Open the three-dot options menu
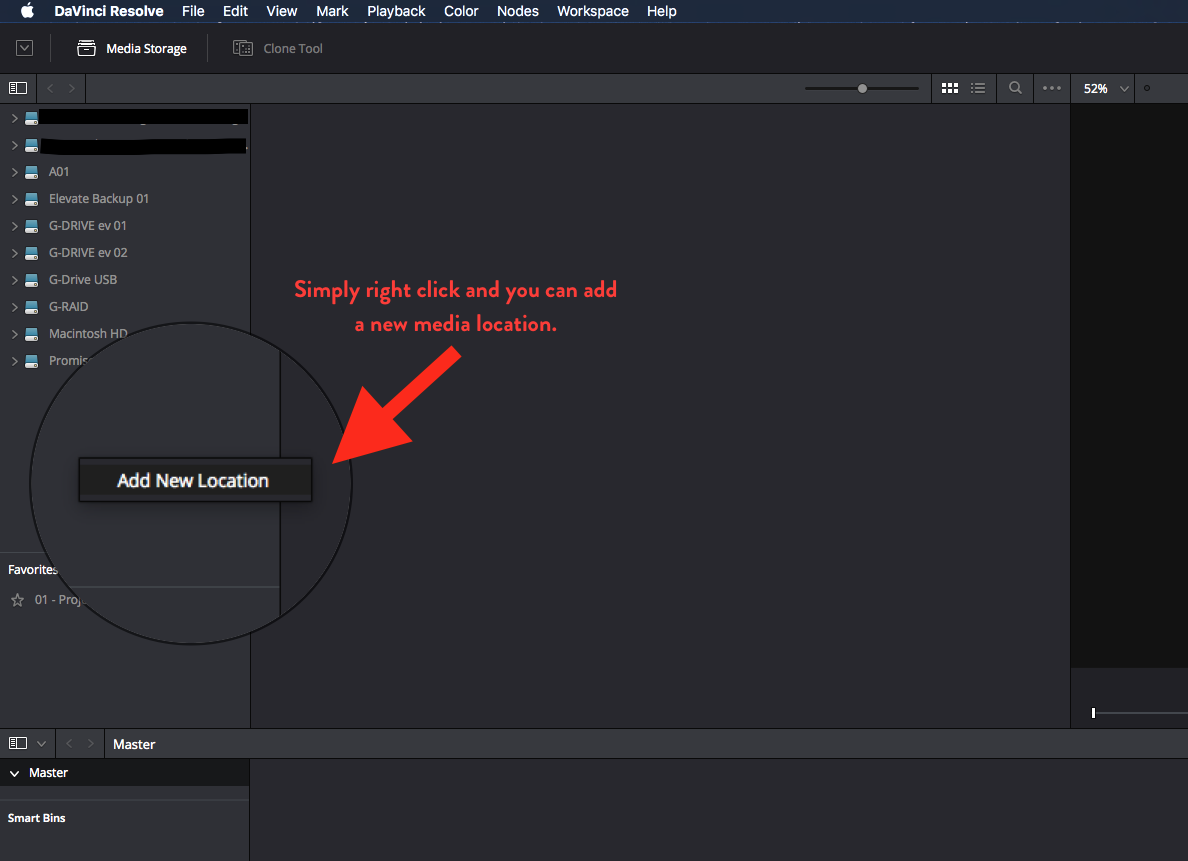 point(1052,88)
